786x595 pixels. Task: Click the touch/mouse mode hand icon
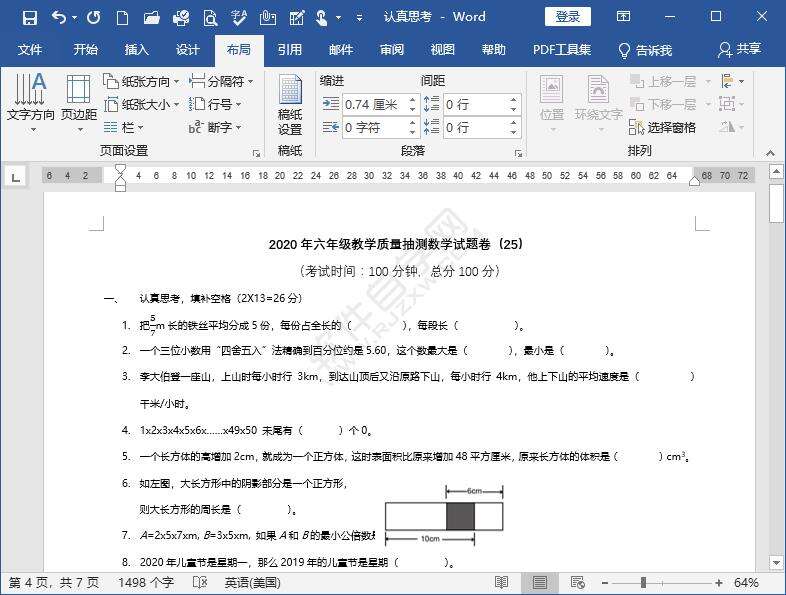pyautogui.click(x=322, y=18)
